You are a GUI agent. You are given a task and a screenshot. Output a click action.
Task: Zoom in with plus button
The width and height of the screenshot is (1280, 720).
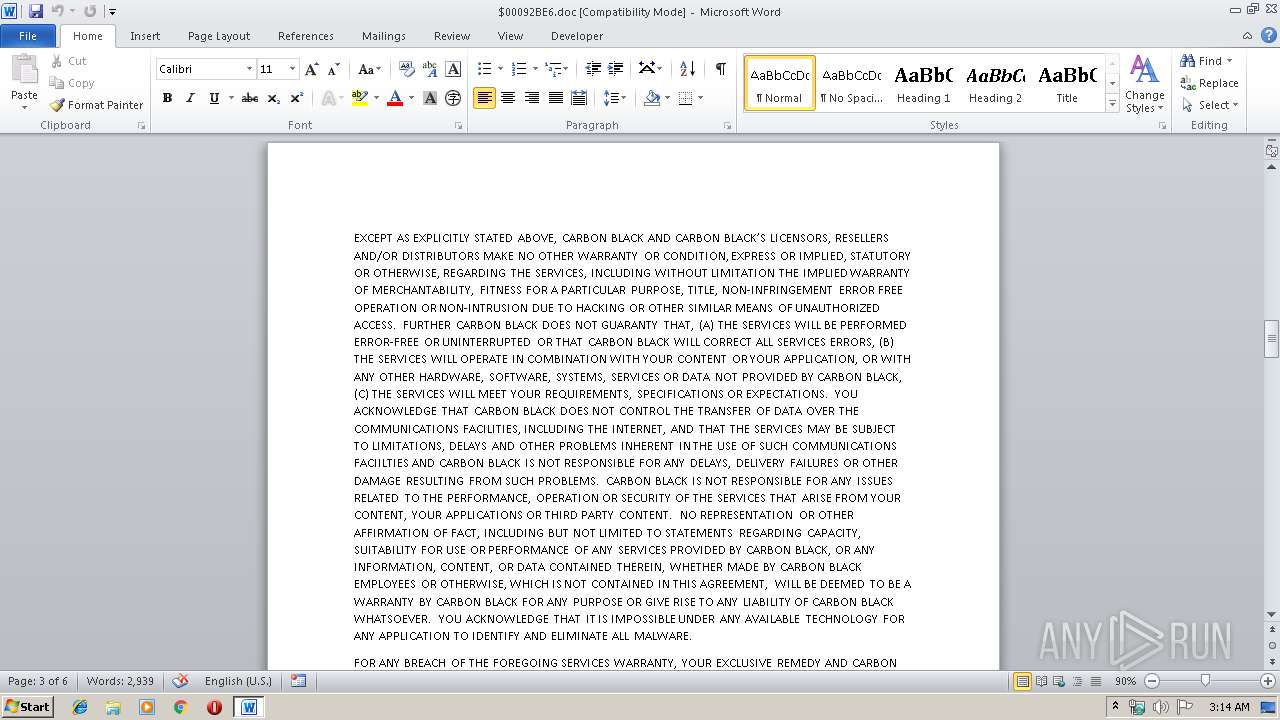tap(1269, 681)
